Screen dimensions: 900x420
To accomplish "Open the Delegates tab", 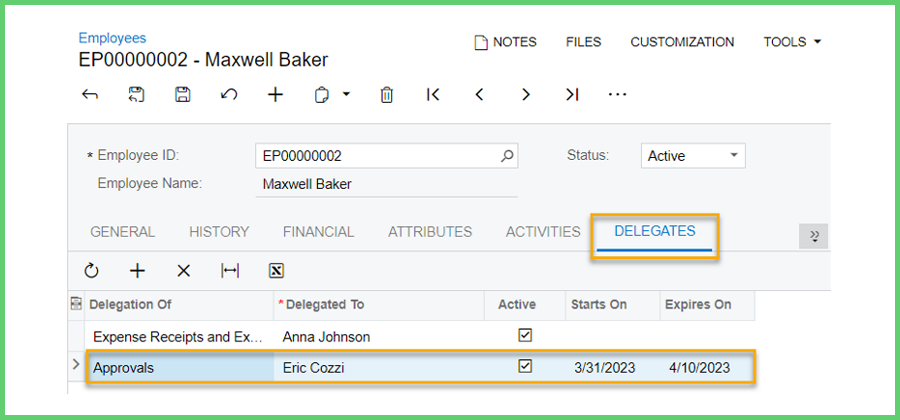I will pyautogui.click(x=654, y=232).
